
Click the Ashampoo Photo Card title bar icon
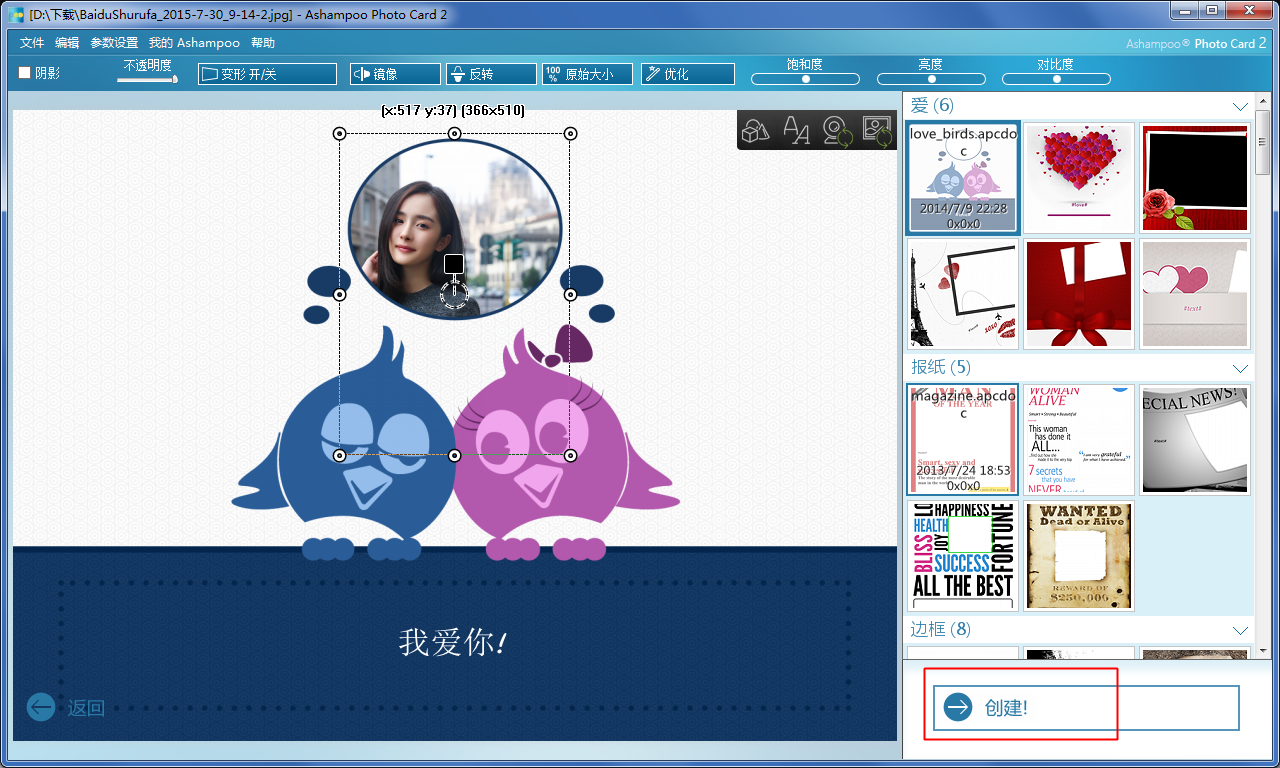pos(17,15)
